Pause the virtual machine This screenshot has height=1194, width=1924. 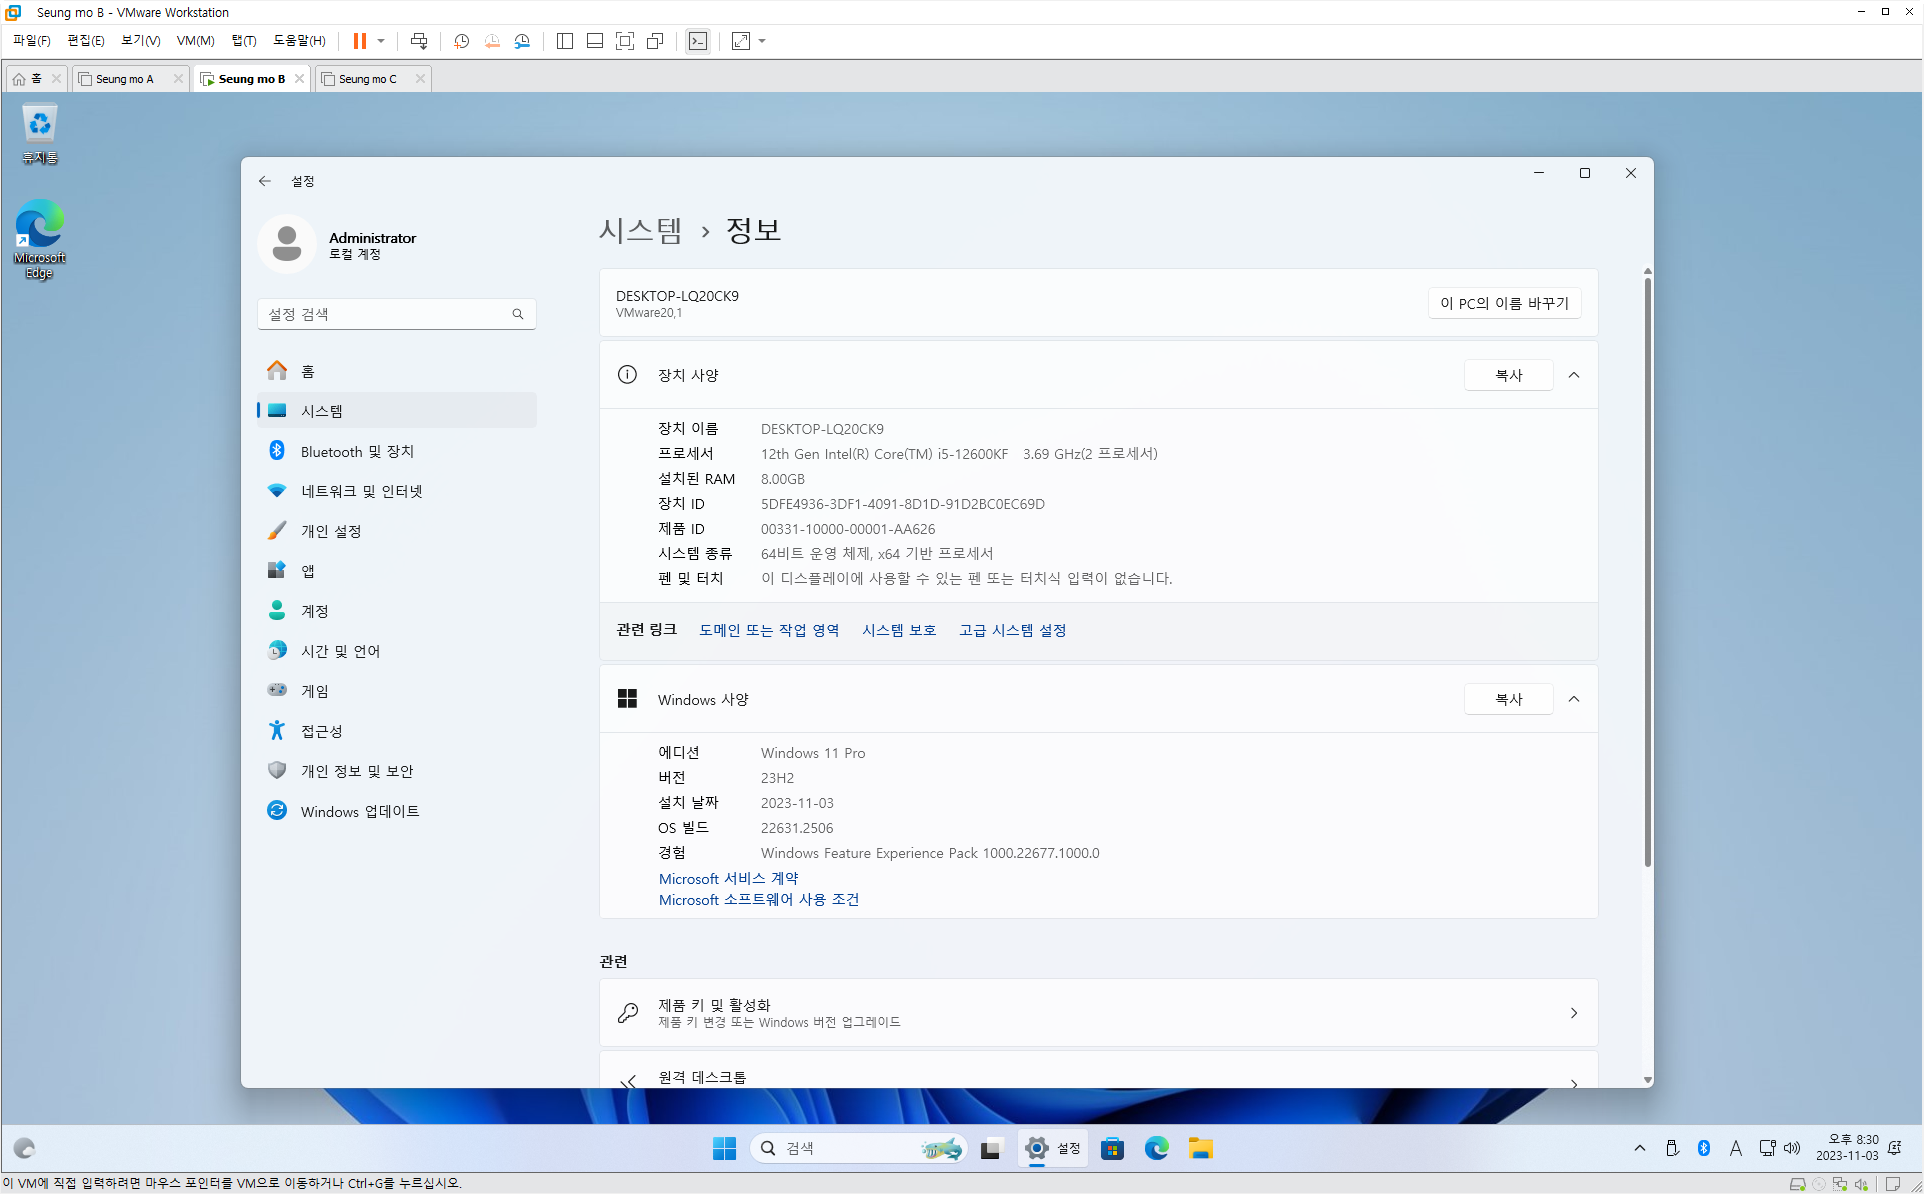tap(359, 41)
